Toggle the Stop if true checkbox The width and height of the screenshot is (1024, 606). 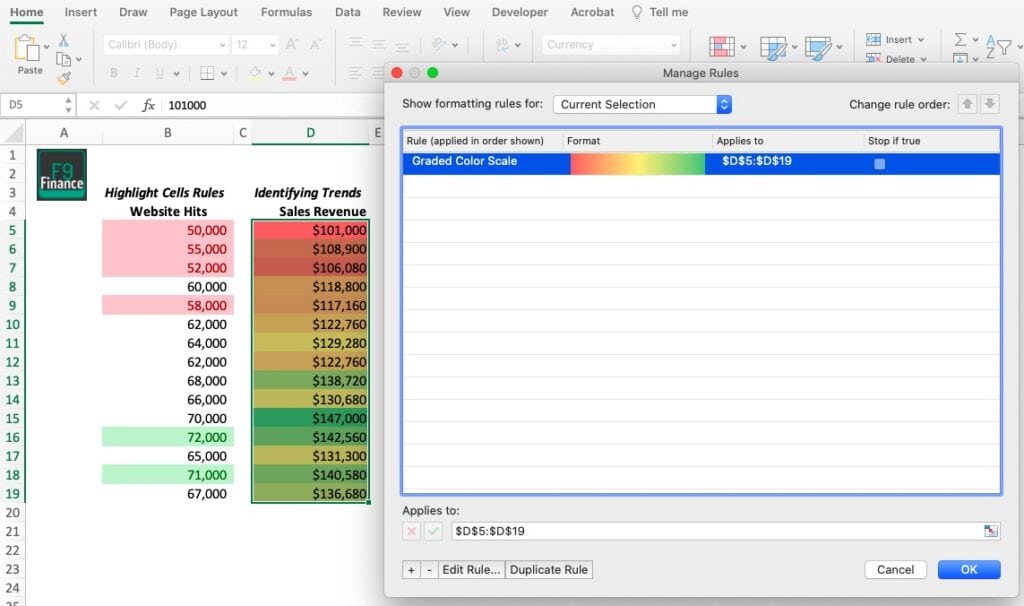879,163
